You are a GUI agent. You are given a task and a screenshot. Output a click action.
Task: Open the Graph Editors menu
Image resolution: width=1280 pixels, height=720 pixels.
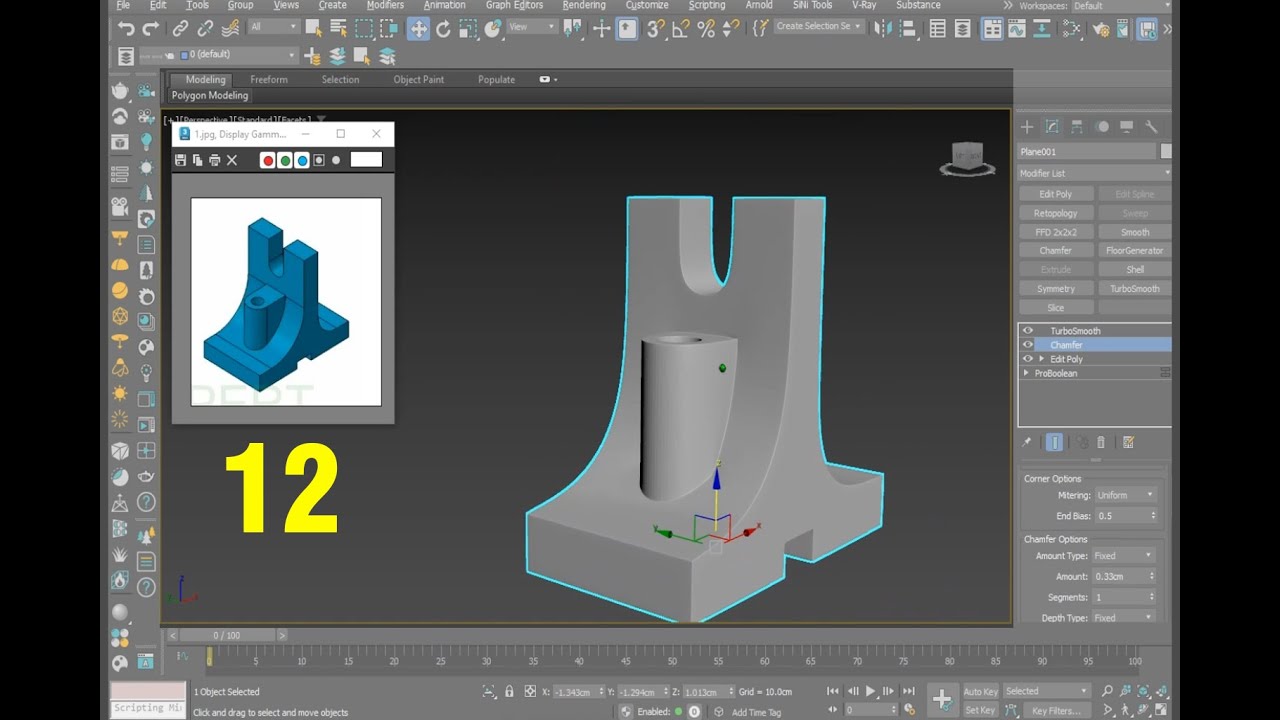(x=514, y=5)
